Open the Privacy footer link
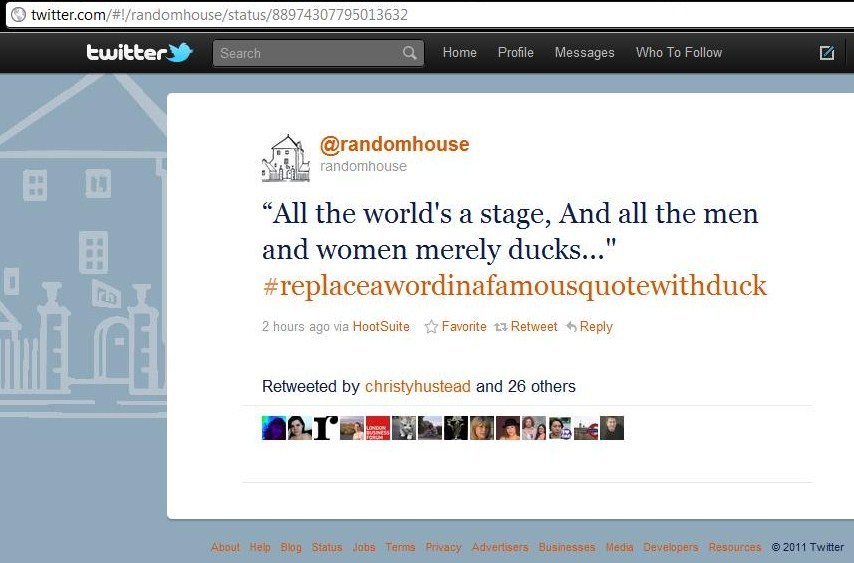This screenshot has height=563, width=854. [x=443, y=547]
